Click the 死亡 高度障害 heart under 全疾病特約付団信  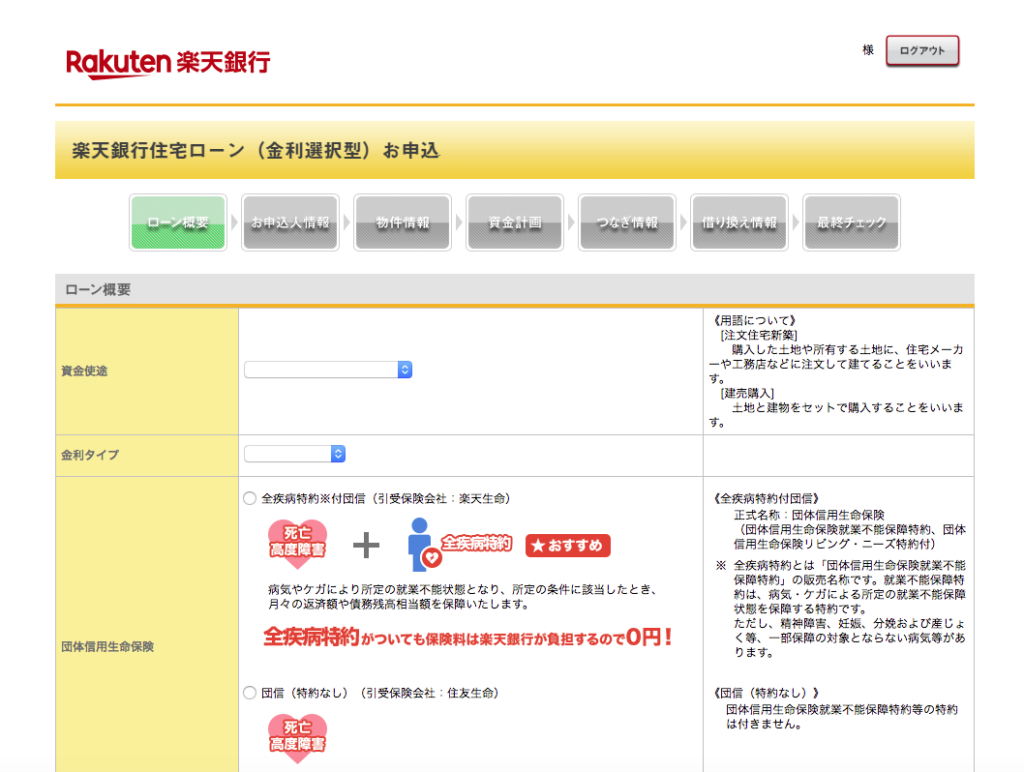coord(297,544)
